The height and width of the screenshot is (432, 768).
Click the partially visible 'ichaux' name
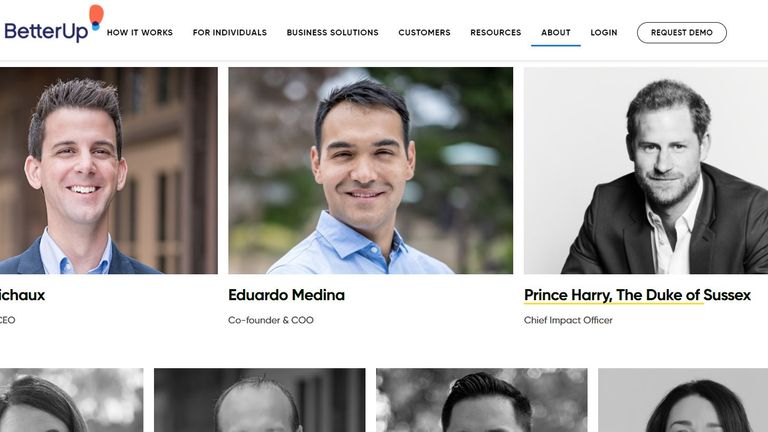coord(23,295)
